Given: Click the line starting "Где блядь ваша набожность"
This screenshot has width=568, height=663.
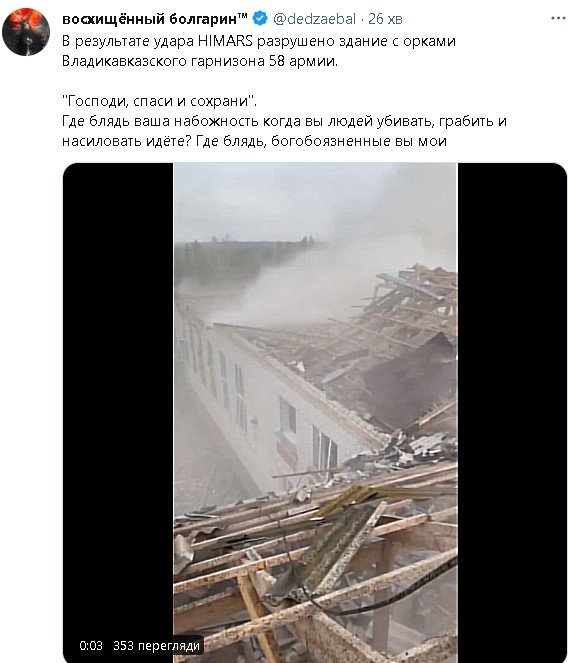Looking at the screenshot, I should click(x=284, y=121).
